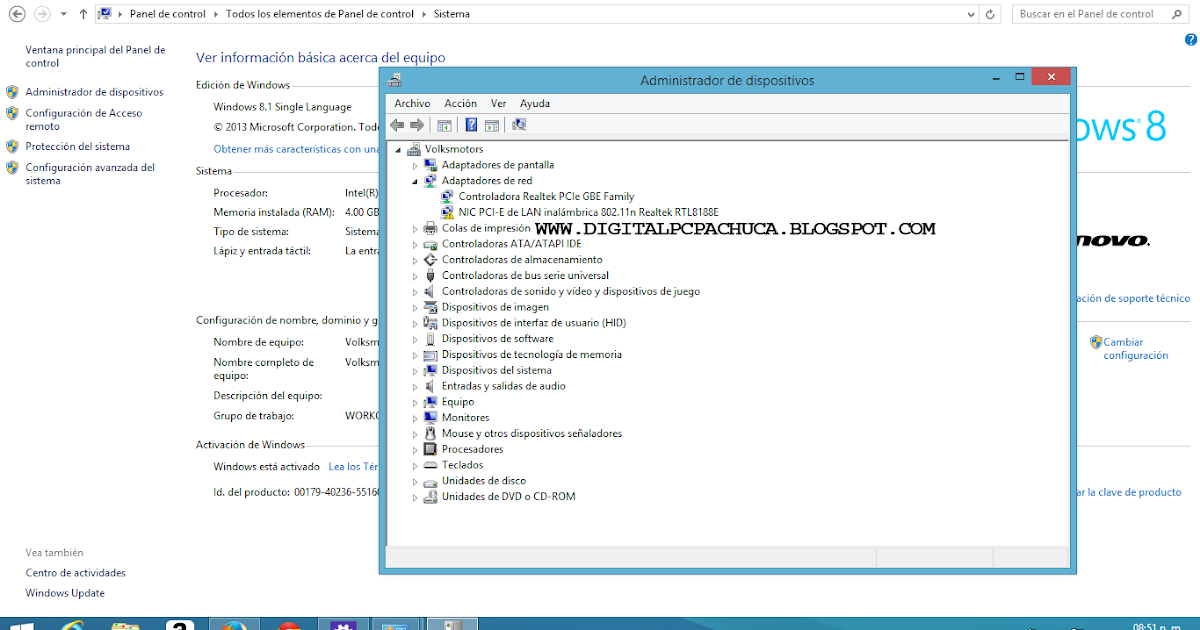The image size is (1200, 630).
Task: Expand Dispositivos de tecnología de memoria
Action: click(415, 354)
